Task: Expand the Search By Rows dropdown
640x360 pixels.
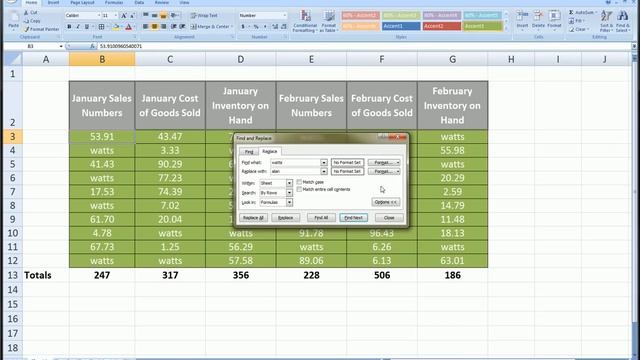Action: (x=289, y=193)
